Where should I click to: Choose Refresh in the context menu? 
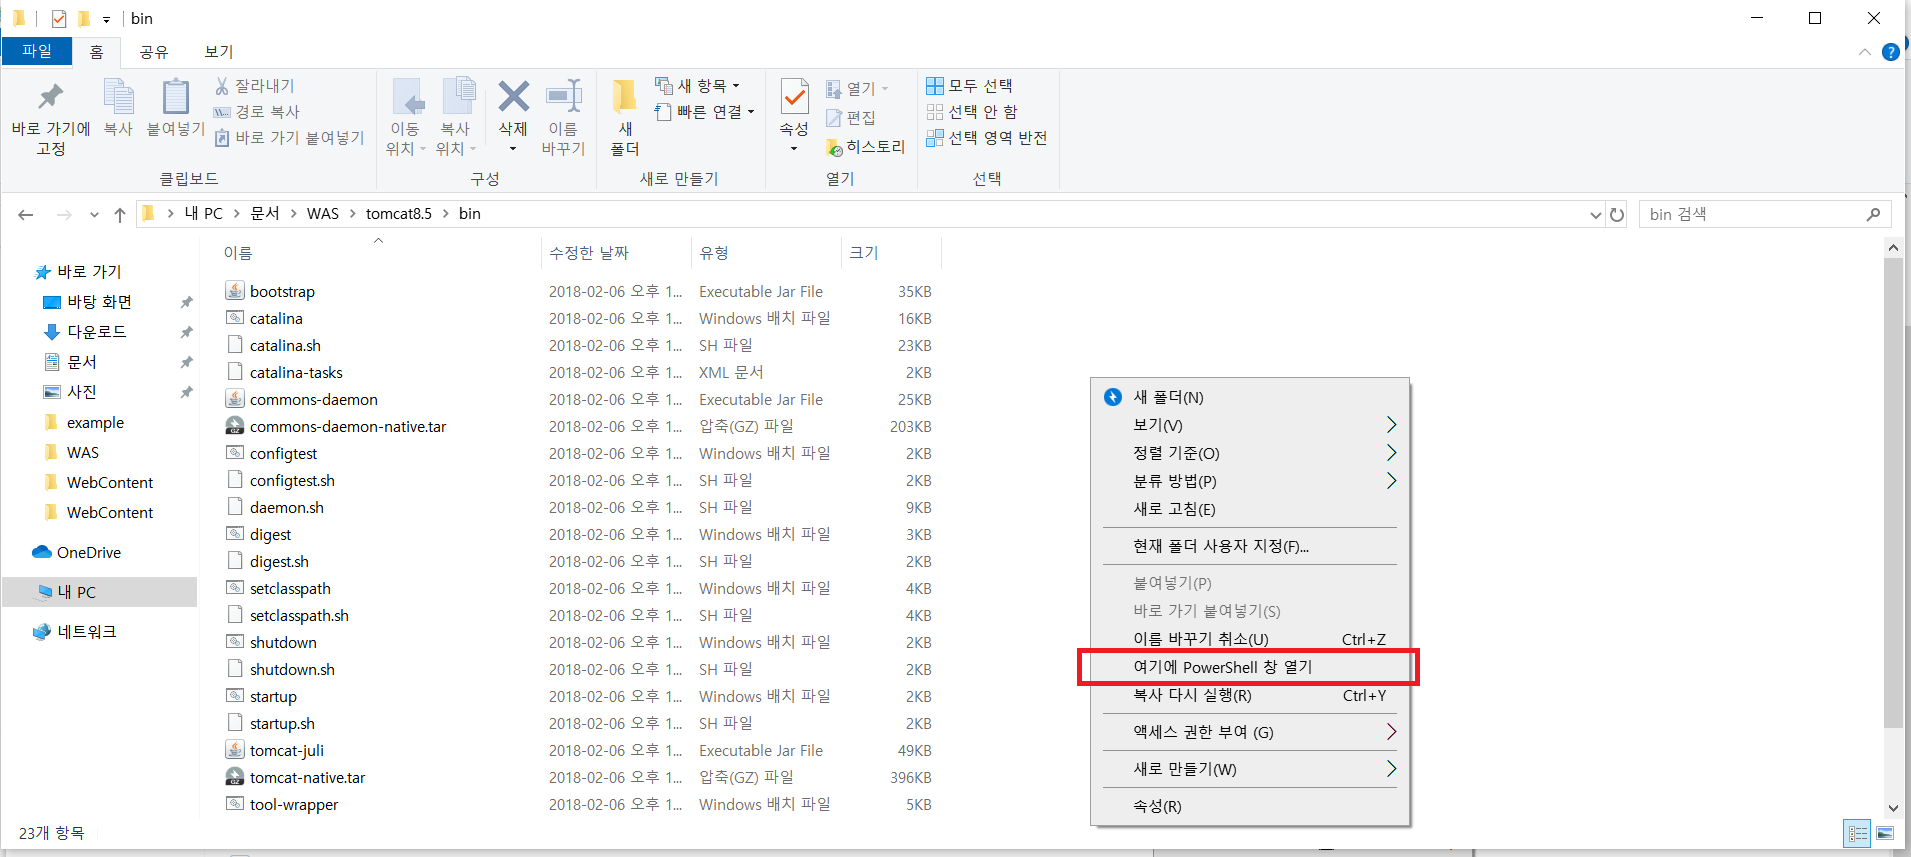point(1250,509)
